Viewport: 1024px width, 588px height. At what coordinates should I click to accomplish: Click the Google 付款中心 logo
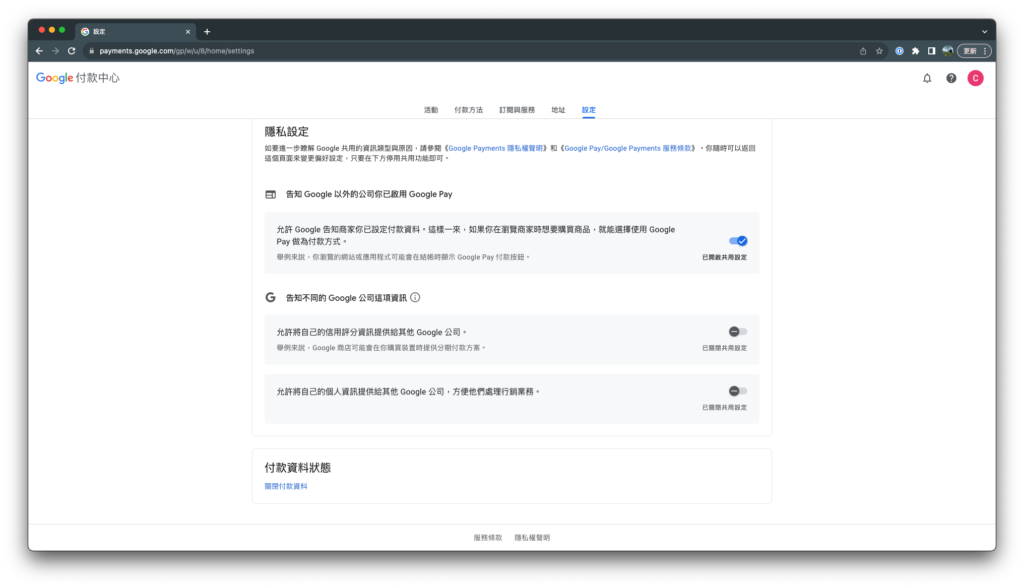coord(78,78)
